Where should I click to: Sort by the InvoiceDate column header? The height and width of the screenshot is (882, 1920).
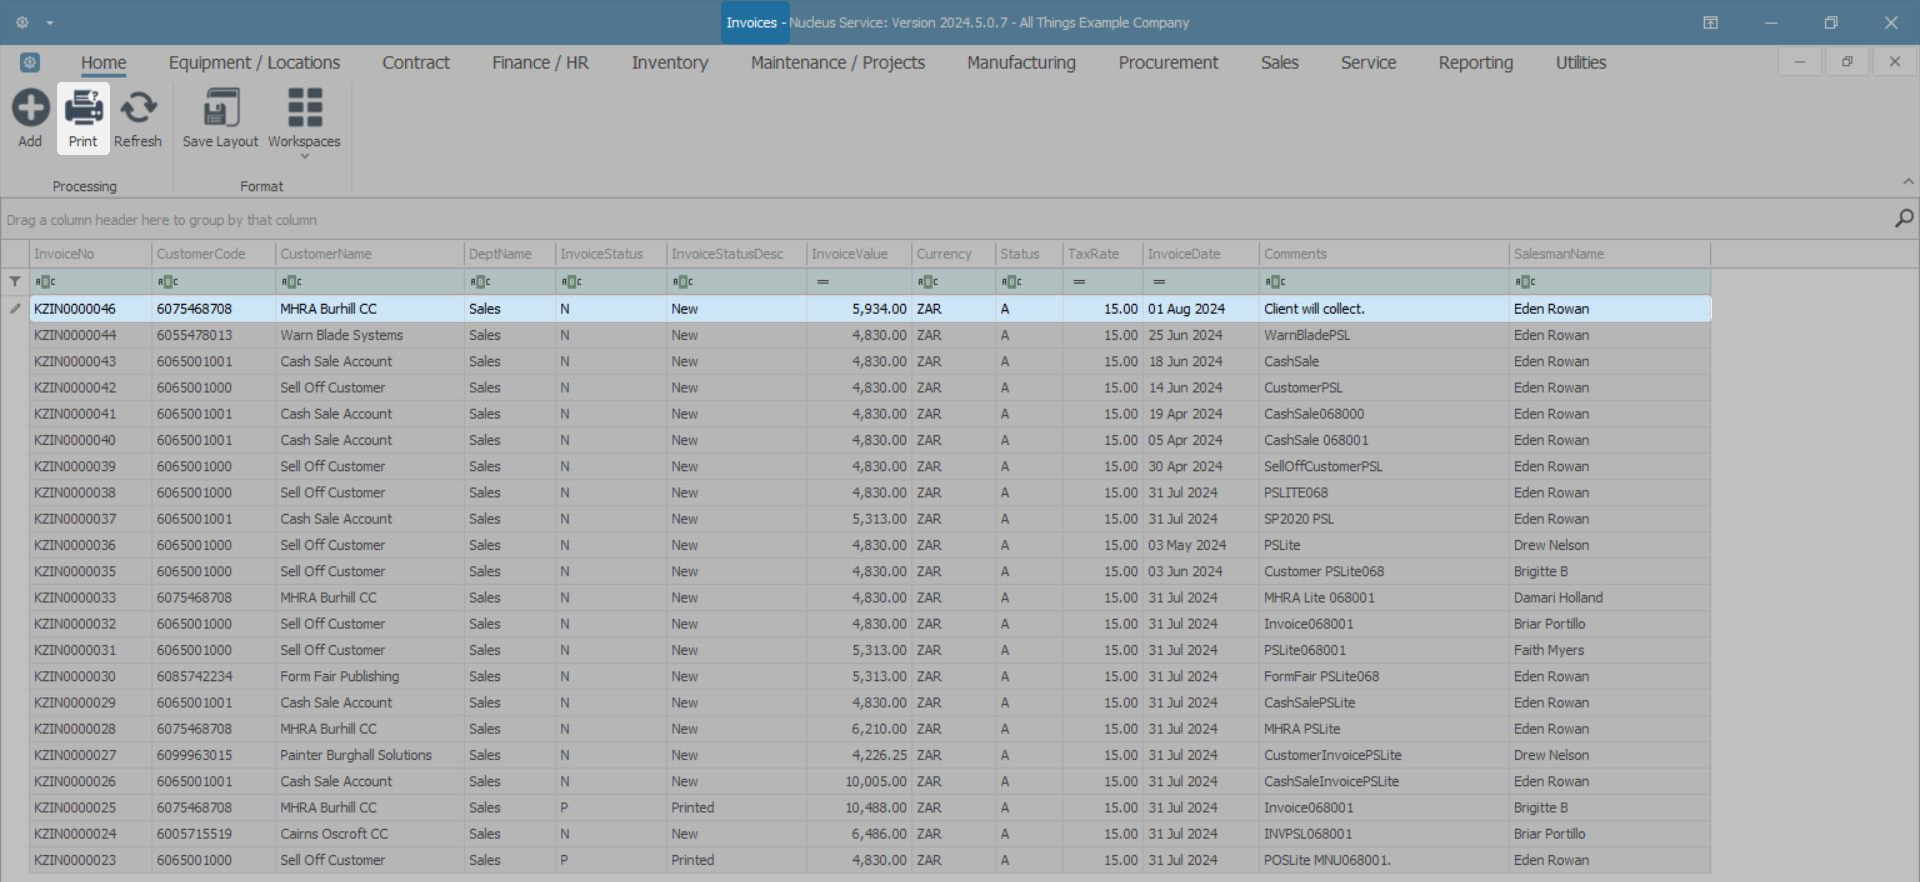tap(1201, 254)
